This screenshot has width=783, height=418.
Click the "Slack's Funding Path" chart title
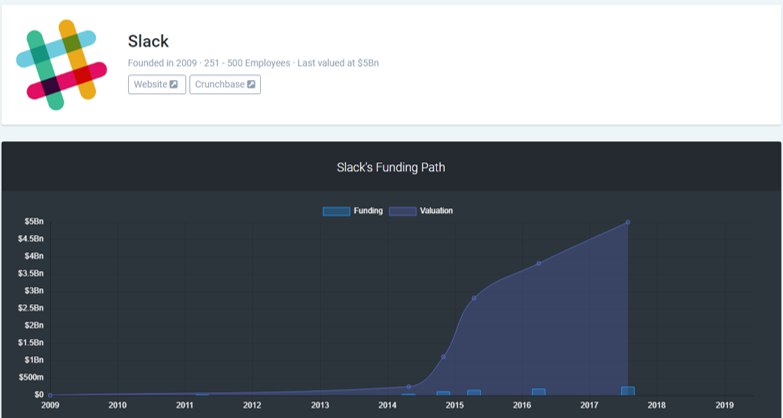(391, 167)
